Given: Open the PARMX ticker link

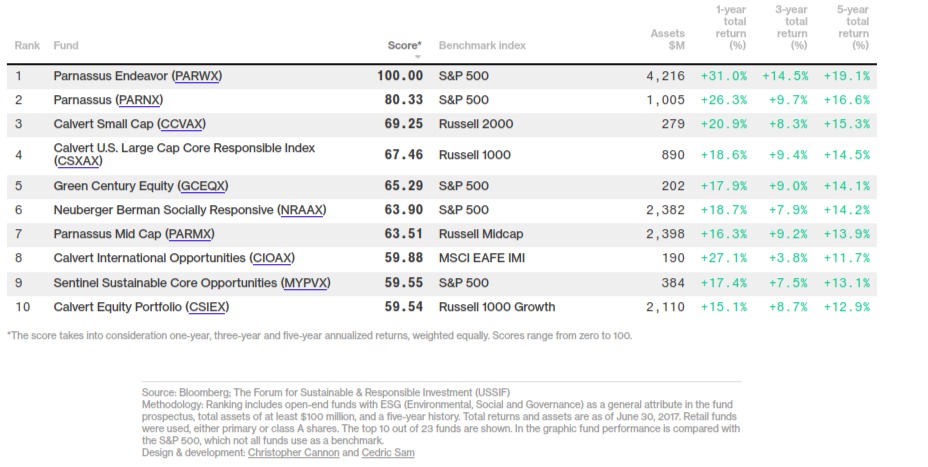Looking at the screenshot, I should point(190,234).
